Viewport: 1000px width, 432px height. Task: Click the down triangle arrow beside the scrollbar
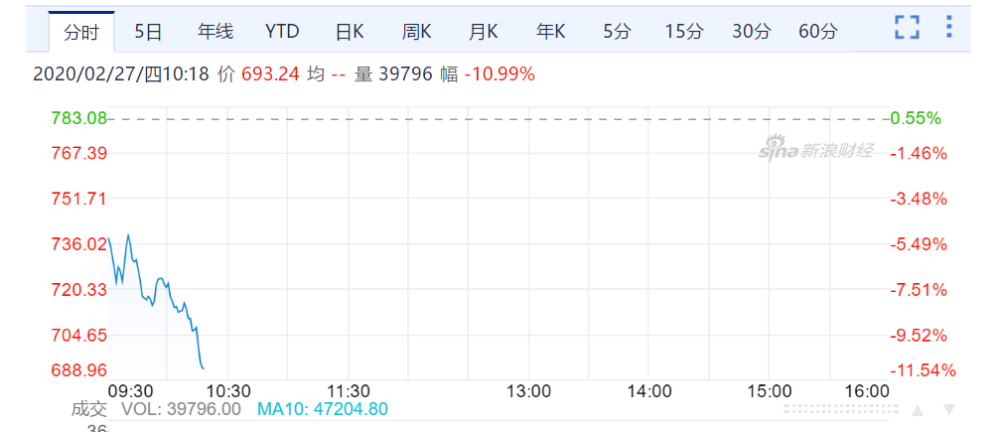949,410
